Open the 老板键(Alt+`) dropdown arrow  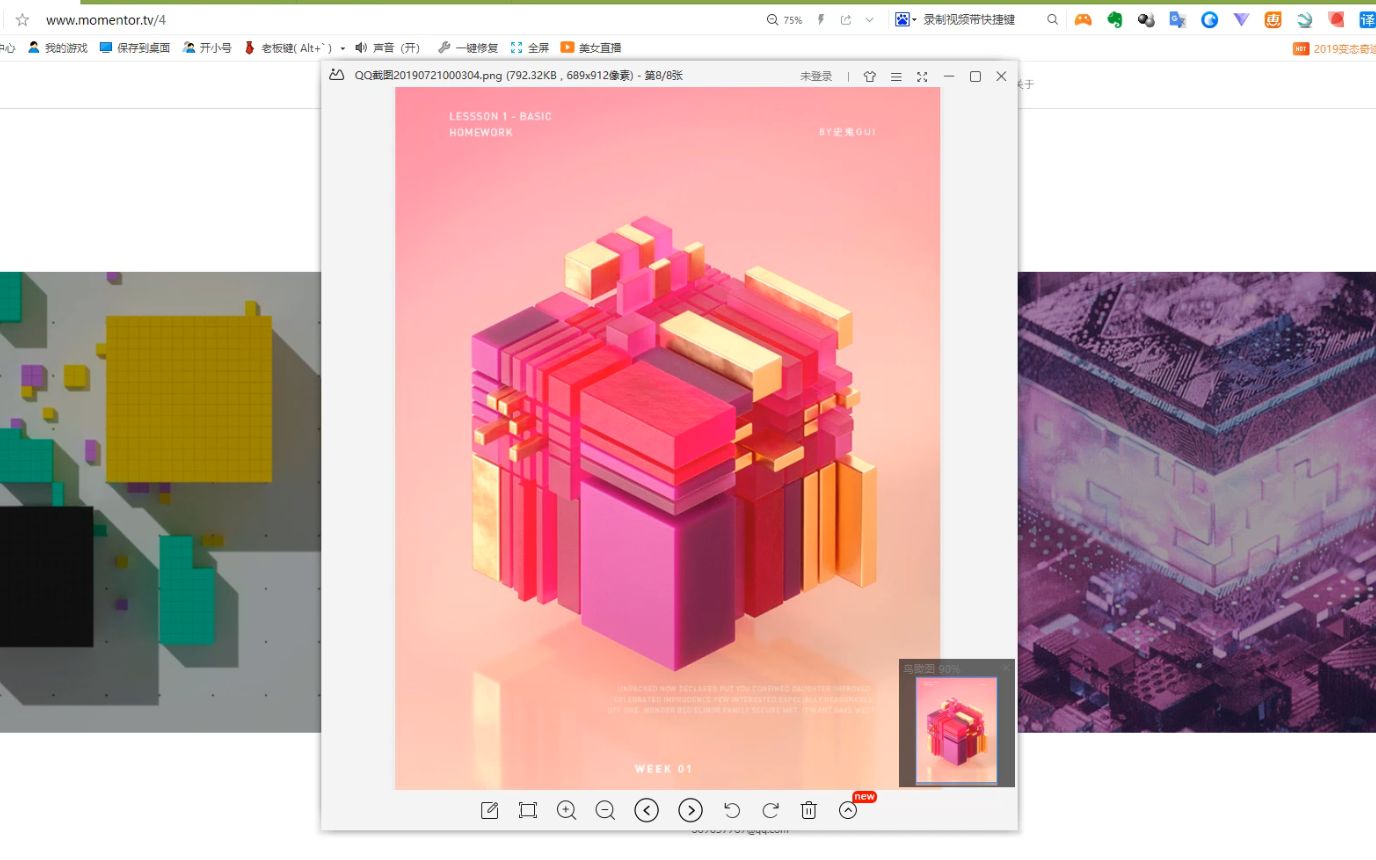click(344, 46)
